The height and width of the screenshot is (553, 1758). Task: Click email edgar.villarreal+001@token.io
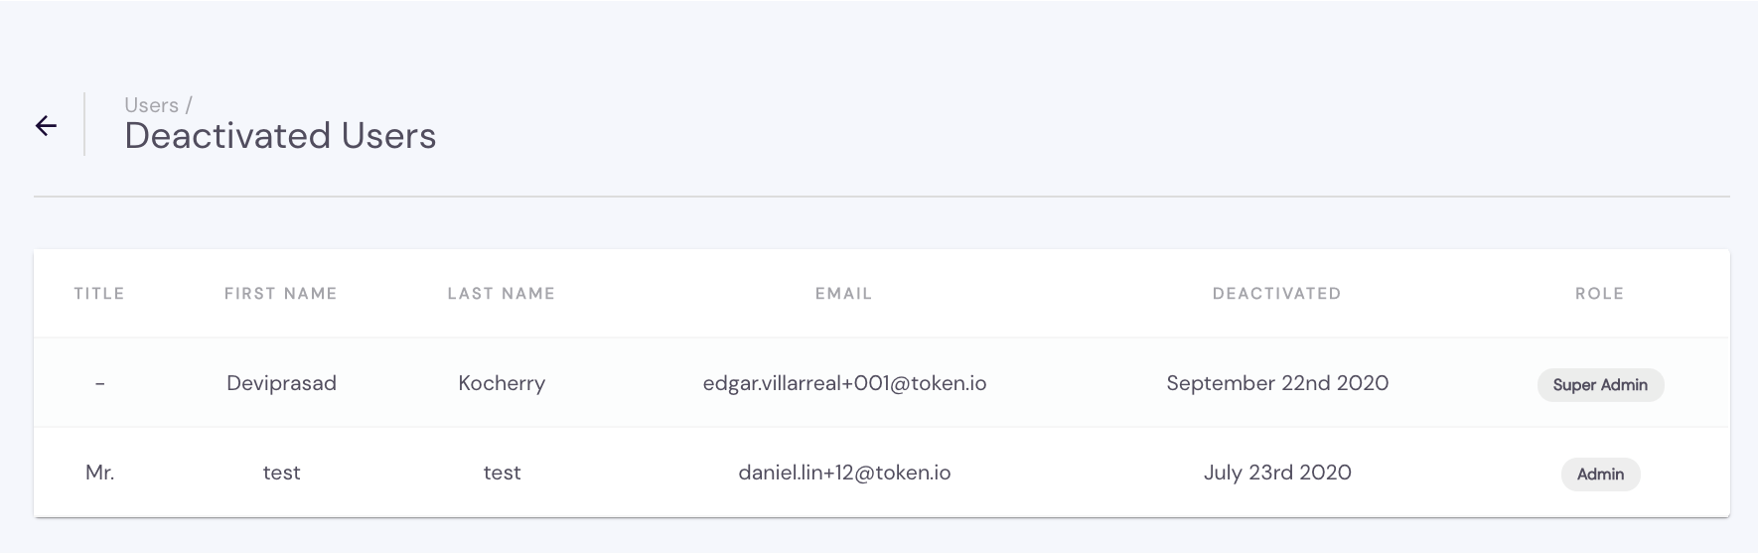coord(845,383)
